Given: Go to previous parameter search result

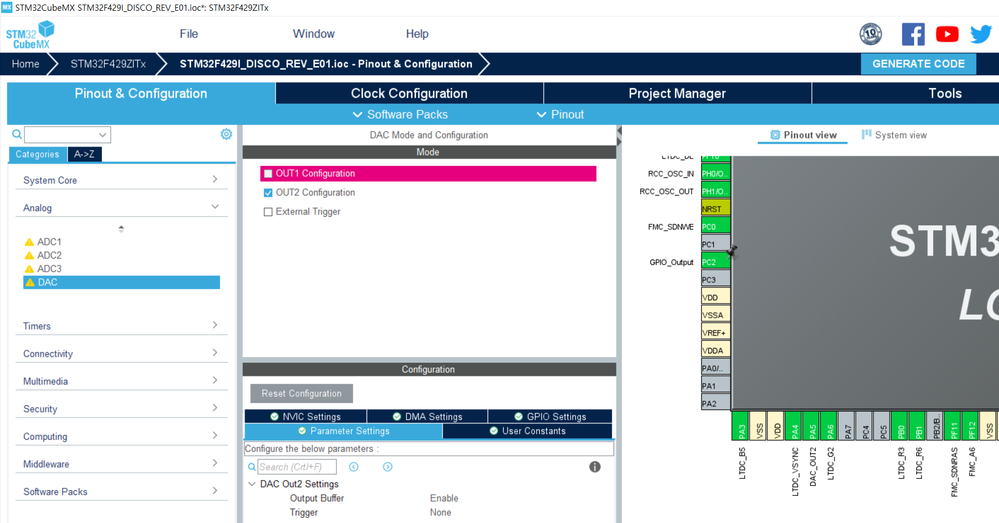Looking at the screenshot, I should 354,467.
